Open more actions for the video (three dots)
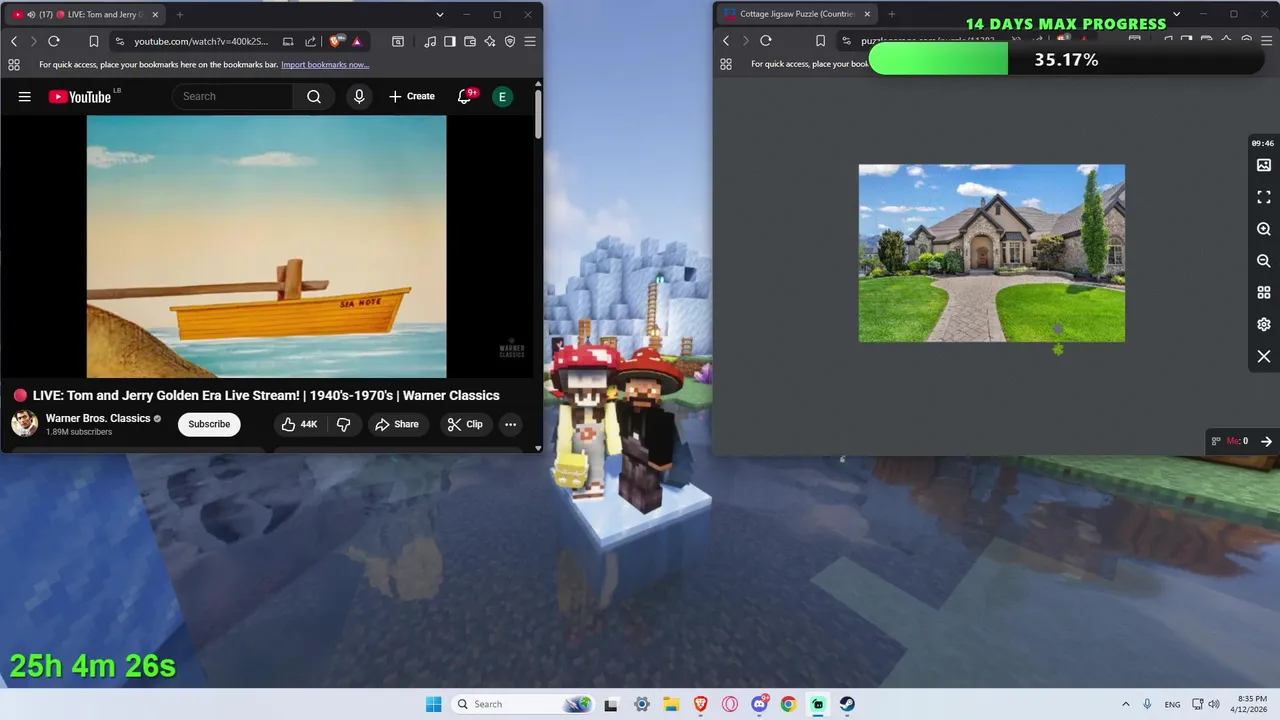1280x720 pixels. click(510, 424)
